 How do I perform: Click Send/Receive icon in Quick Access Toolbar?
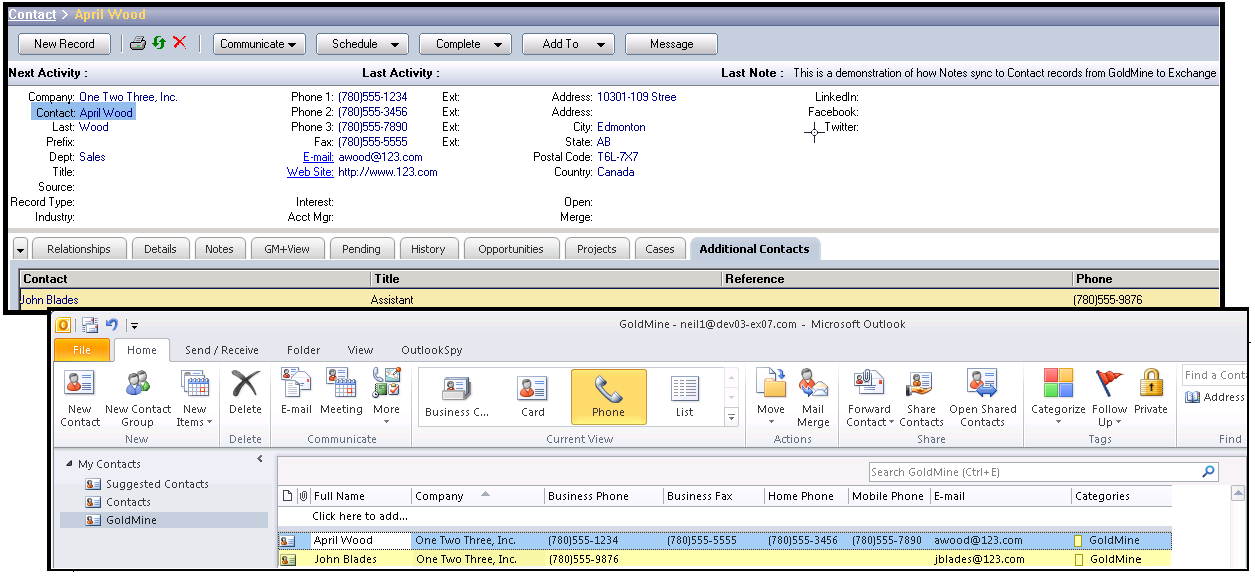pyautogui.click(x=90, y=324)
